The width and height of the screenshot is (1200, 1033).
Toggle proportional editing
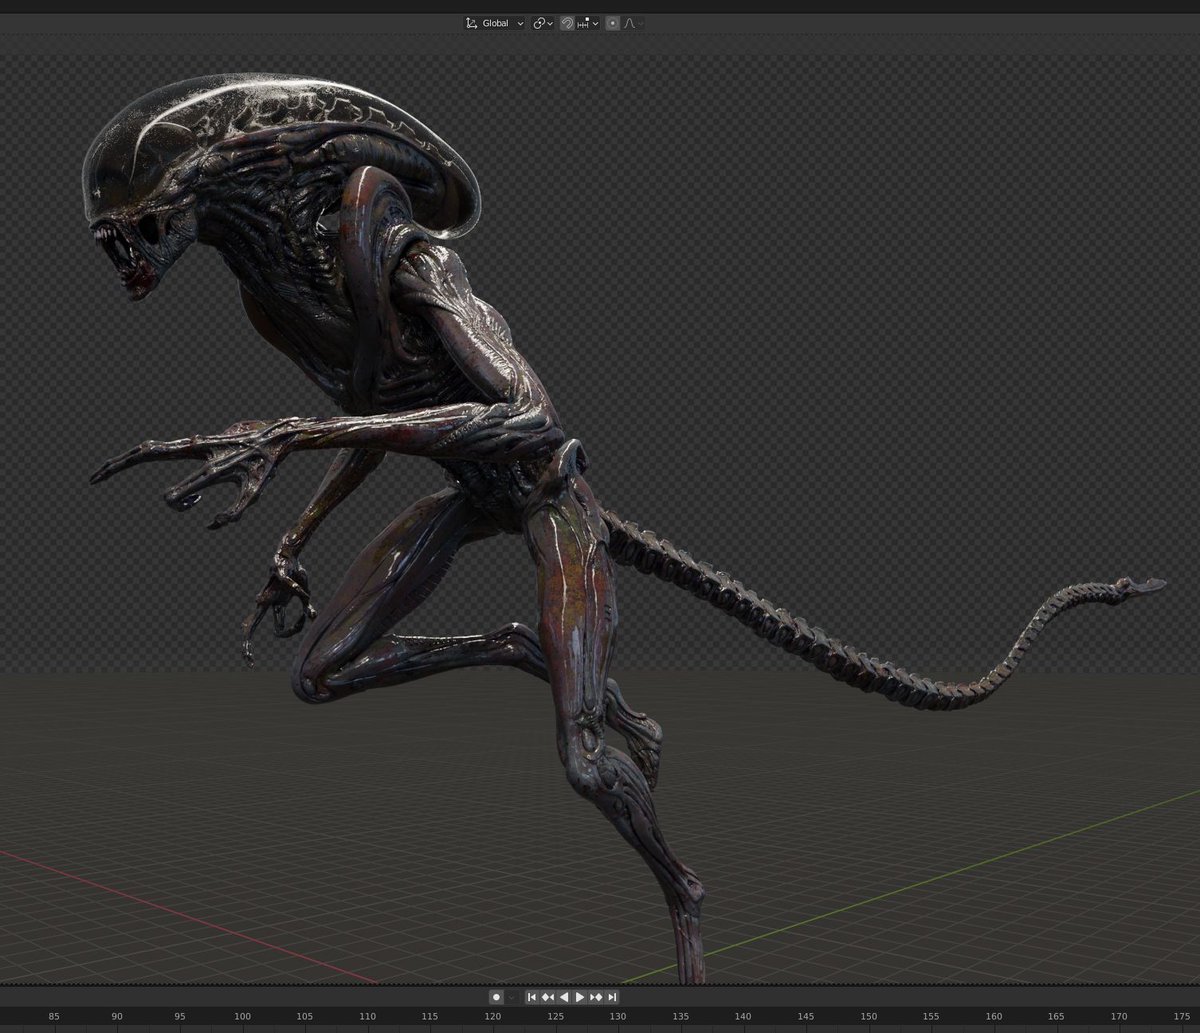pyautogui.click(x=613, y=23)
